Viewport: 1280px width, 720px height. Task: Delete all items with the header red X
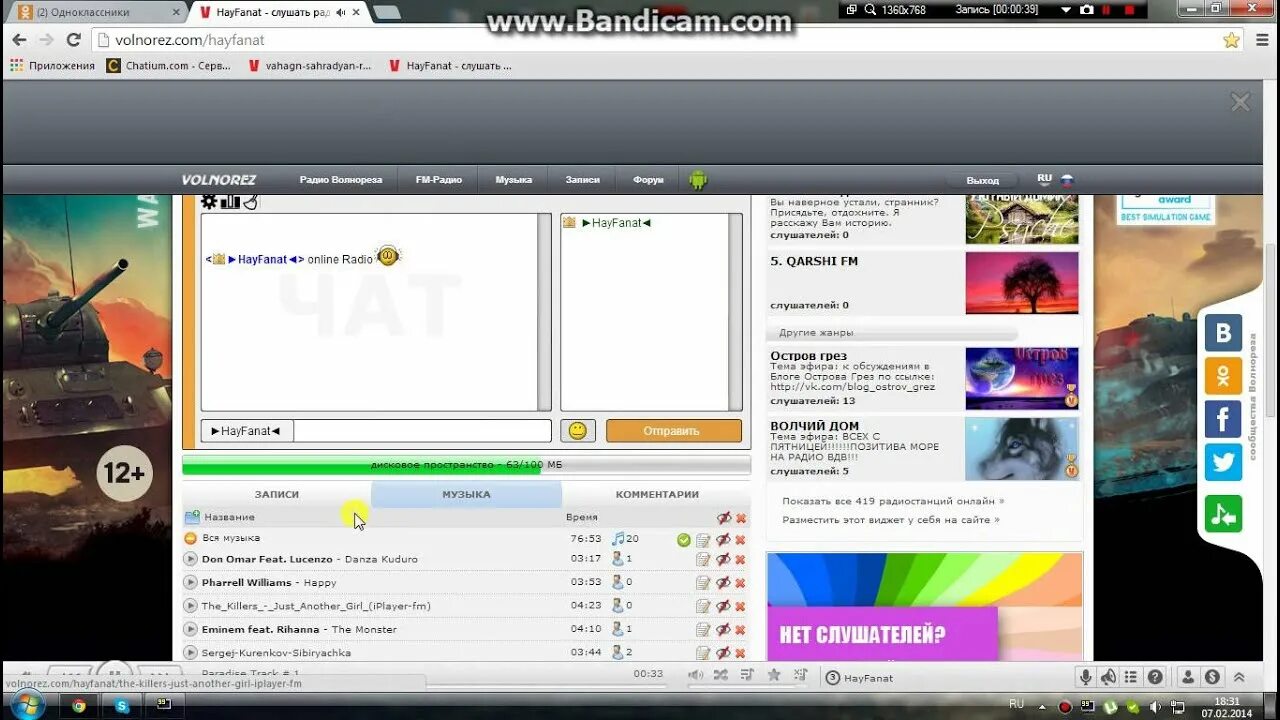(x=741, y=518)
